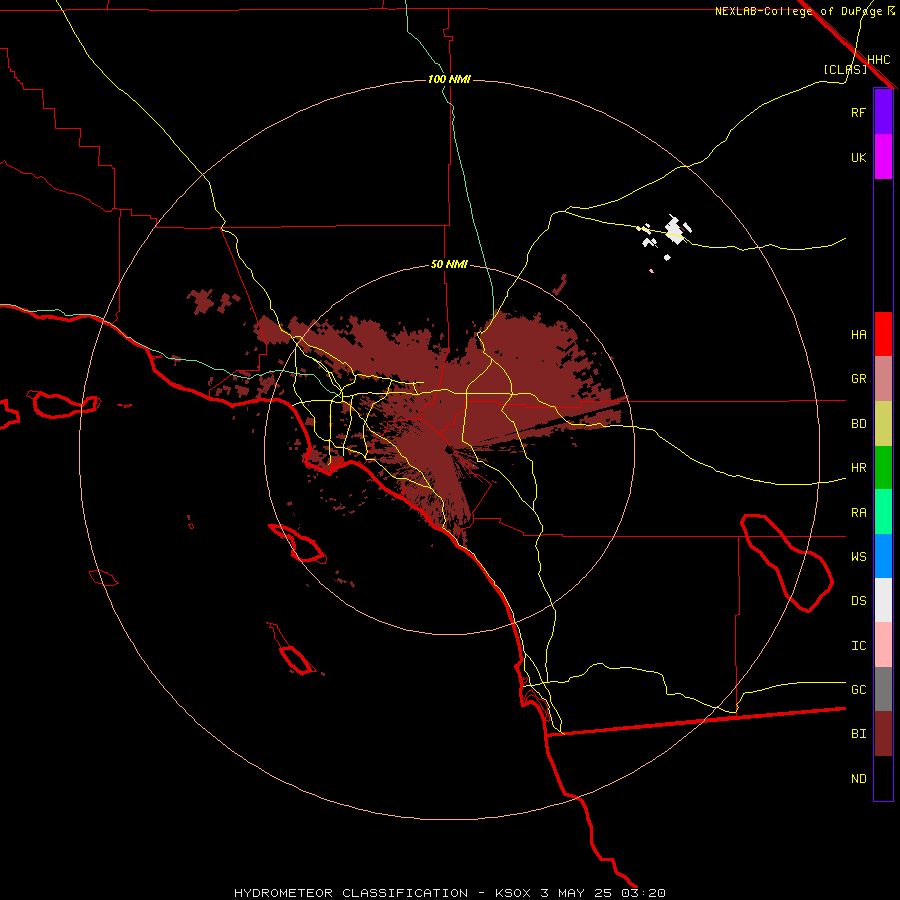Click the white dry snow echo cluster
This screenshot has width=900, height=900.
point(675,230)
